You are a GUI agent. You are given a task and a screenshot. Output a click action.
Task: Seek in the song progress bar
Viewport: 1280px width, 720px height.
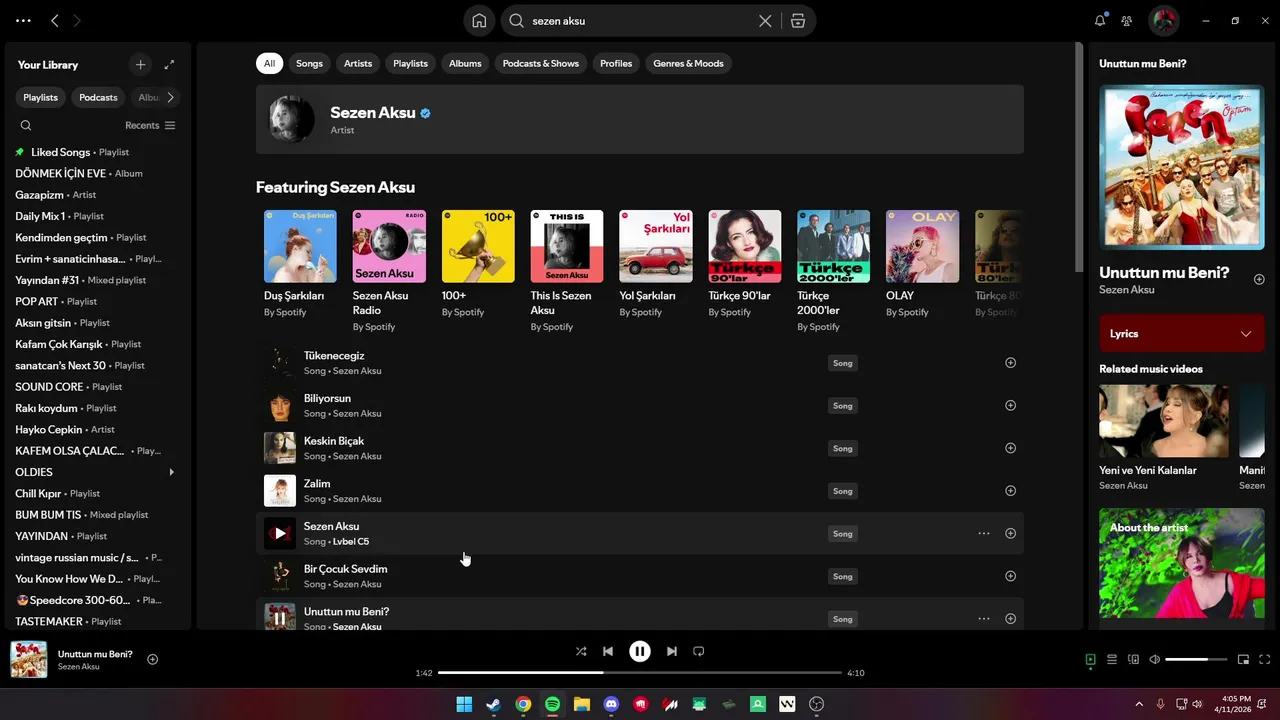coord(639,673)
